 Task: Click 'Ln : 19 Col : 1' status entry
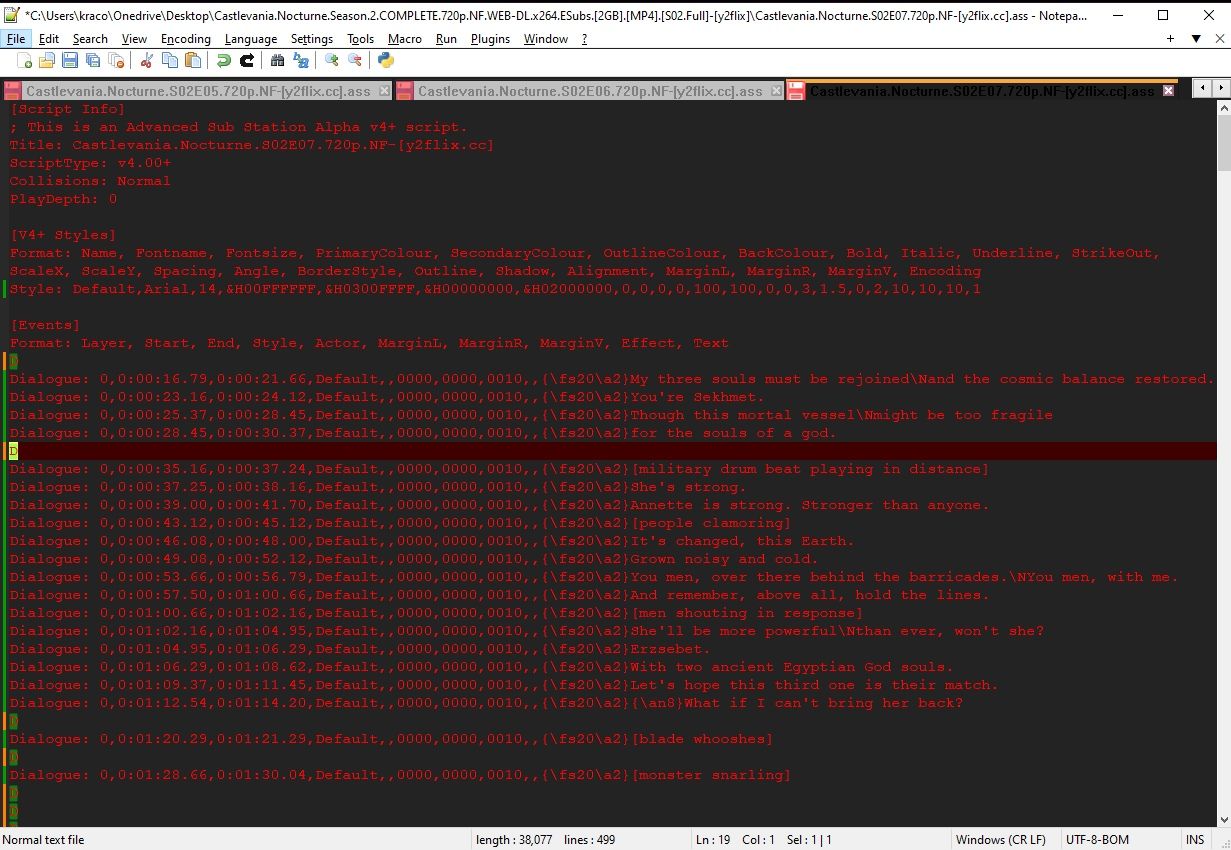tap(737, 840)
